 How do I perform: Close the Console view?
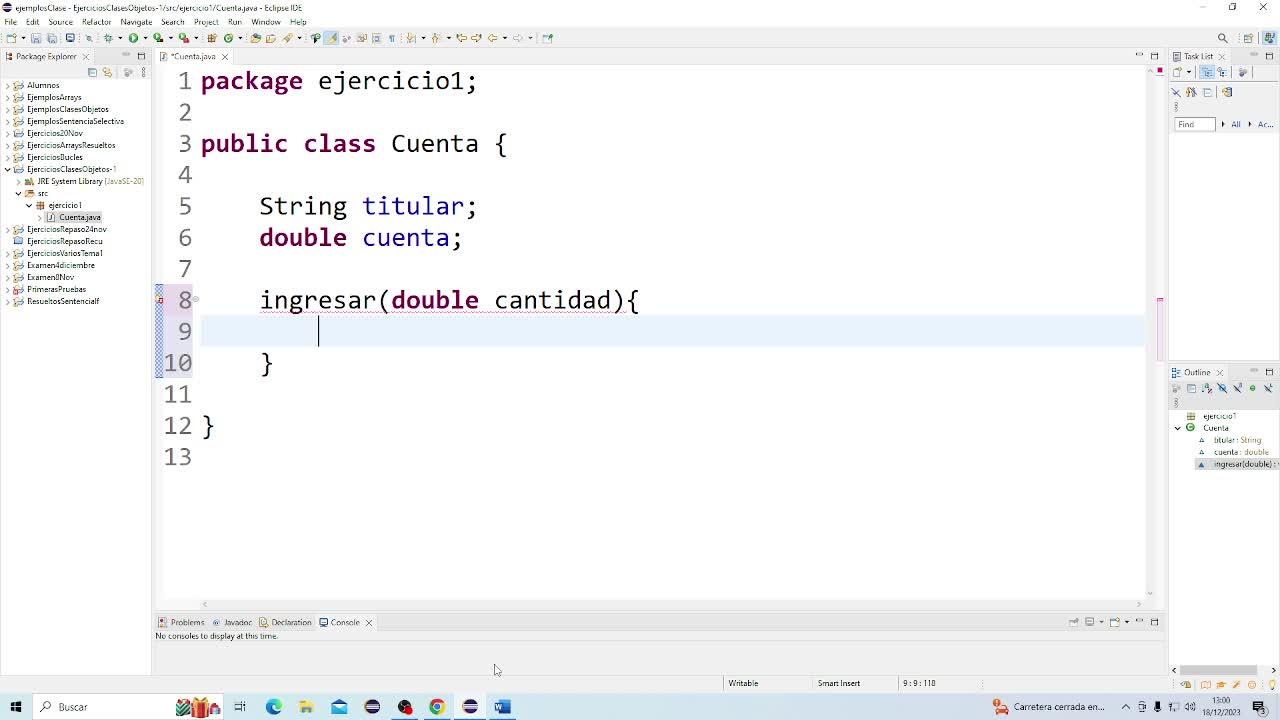pos(369,622)
